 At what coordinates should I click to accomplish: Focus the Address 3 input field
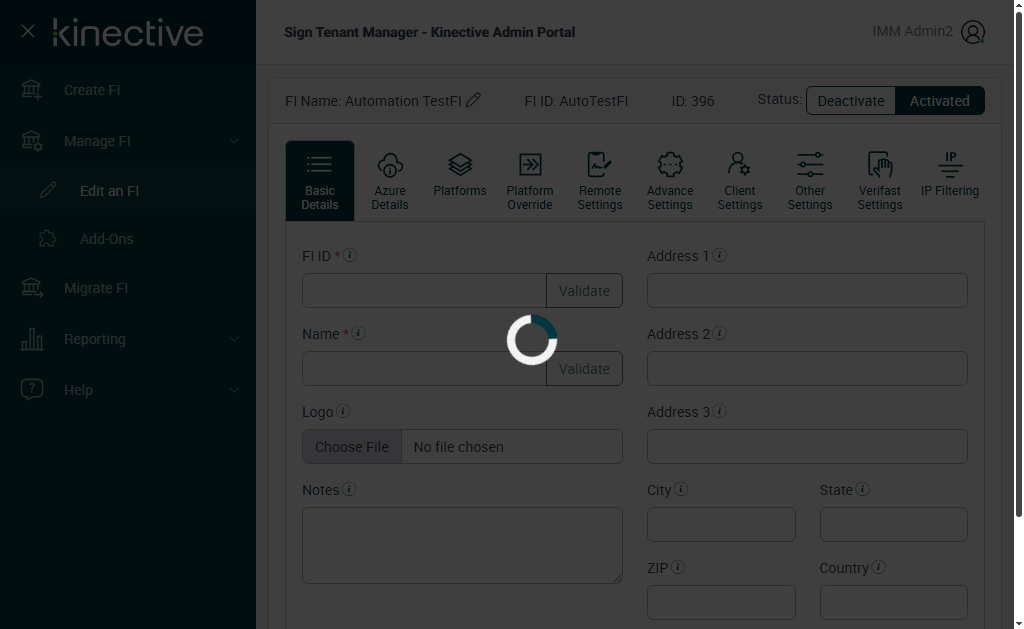click(x=807, y=447)
